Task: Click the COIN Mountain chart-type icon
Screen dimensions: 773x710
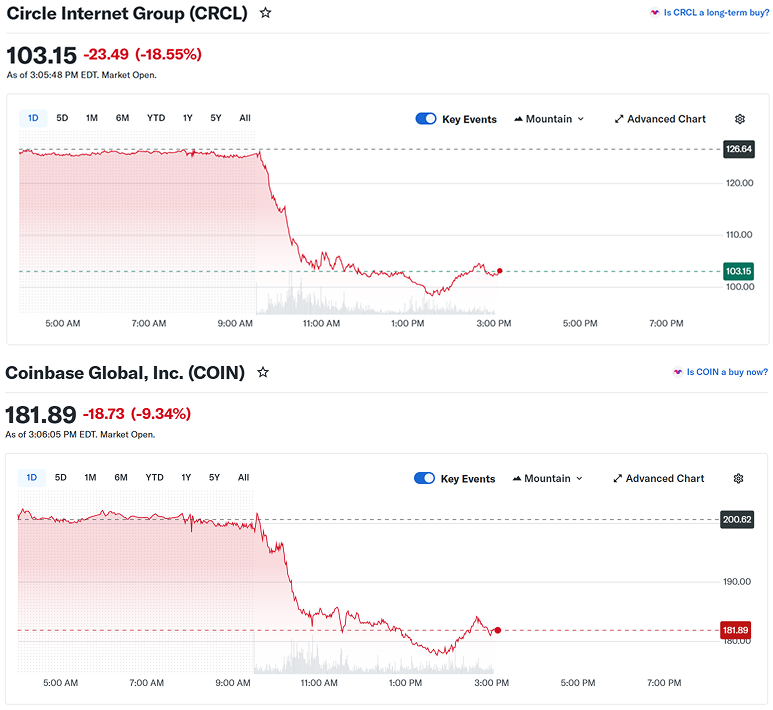Action: [x=517, y=478]
